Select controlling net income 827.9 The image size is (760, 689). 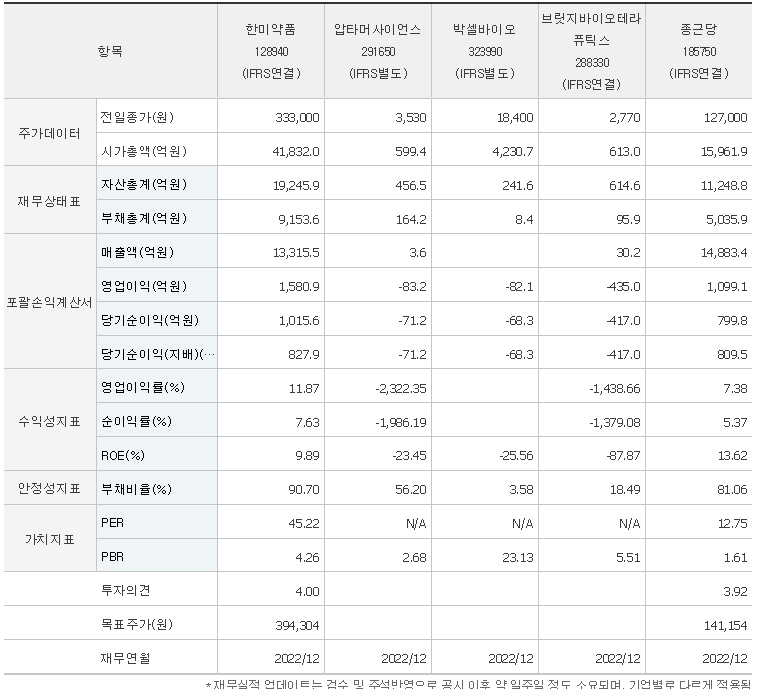(x=303, y=355)
